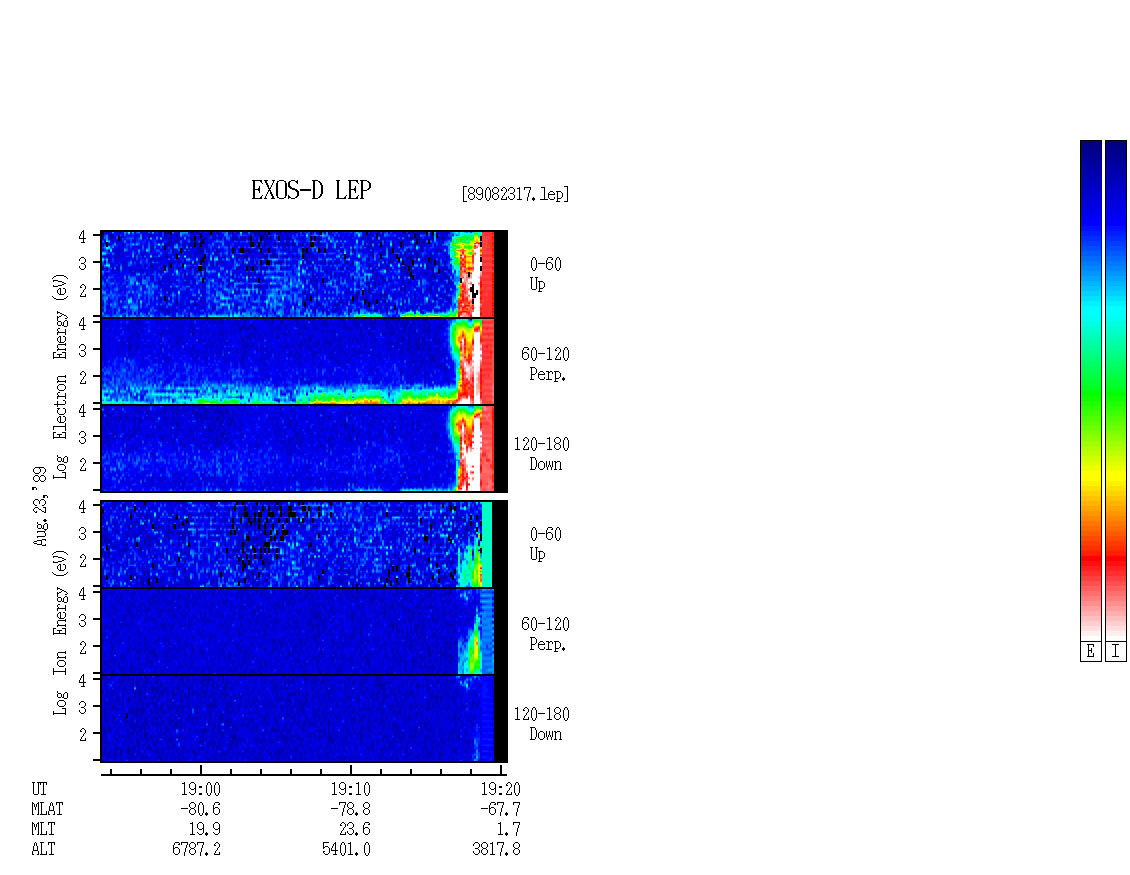Click the electron "60-120 Perp." pitch angle label
Screen dimensions: 1130x875
546,364
